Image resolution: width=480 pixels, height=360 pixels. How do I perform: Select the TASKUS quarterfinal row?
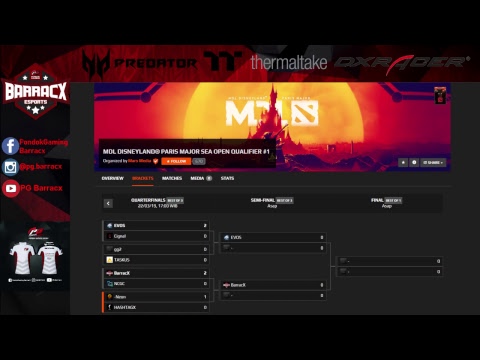click(x=156, y=260)
